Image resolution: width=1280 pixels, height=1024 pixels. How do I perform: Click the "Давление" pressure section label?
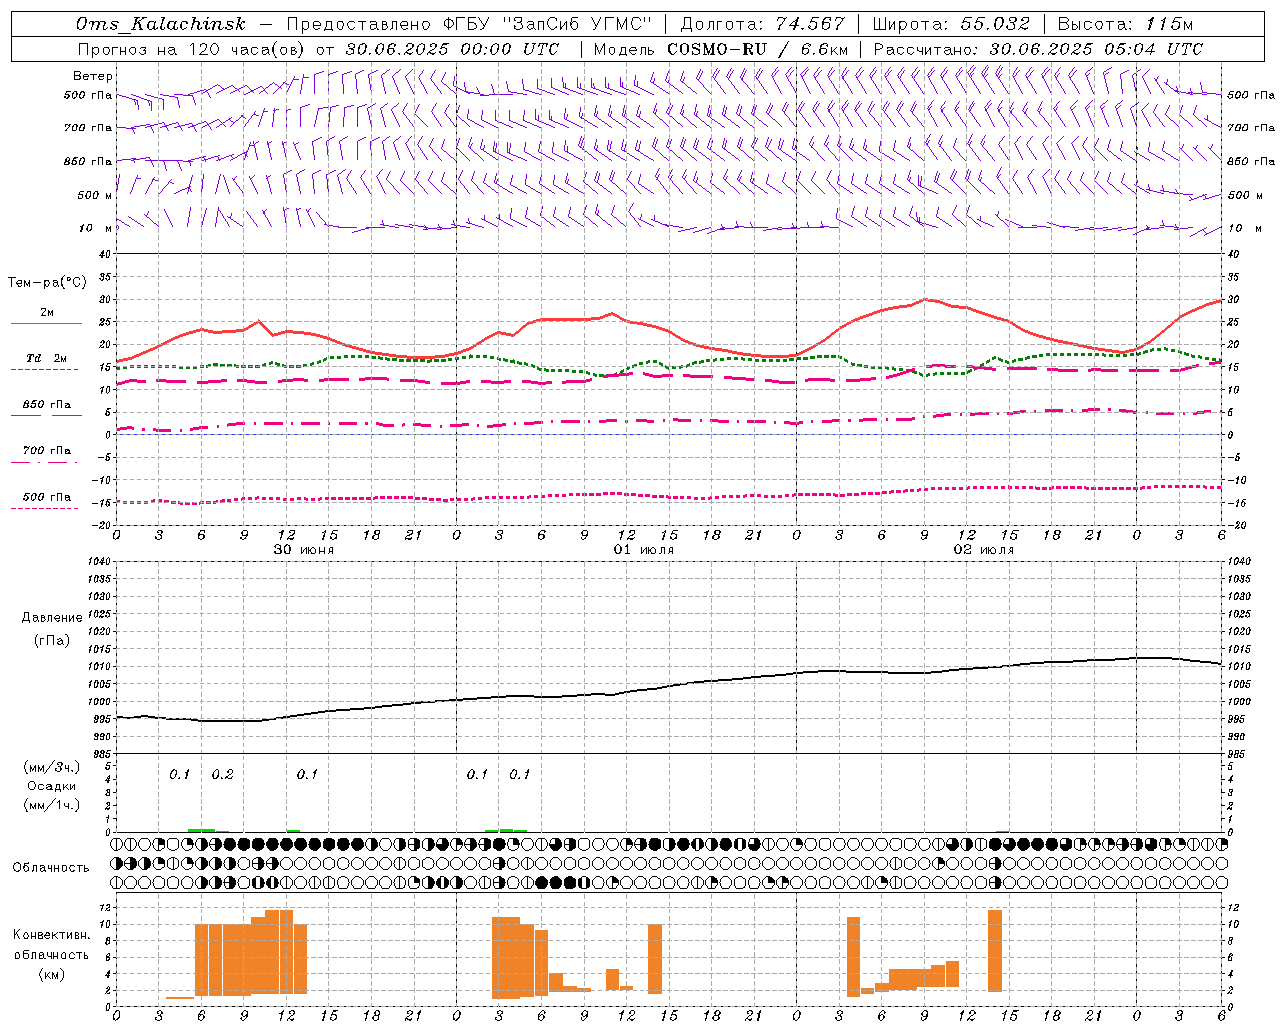[x=52, y=618]
